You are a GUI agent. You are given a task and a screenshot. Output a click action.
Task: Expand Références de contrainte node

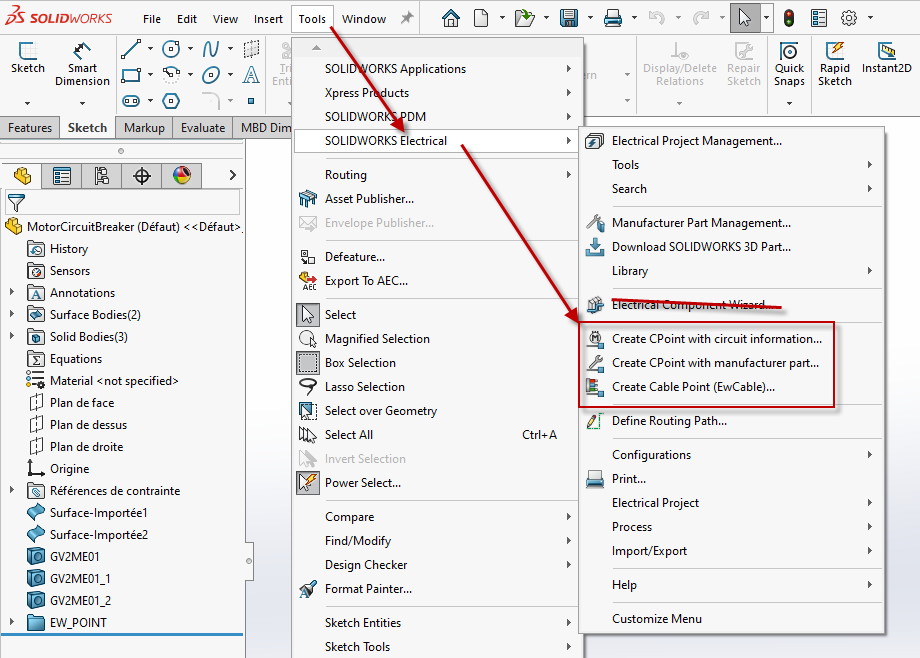[12, 490]
